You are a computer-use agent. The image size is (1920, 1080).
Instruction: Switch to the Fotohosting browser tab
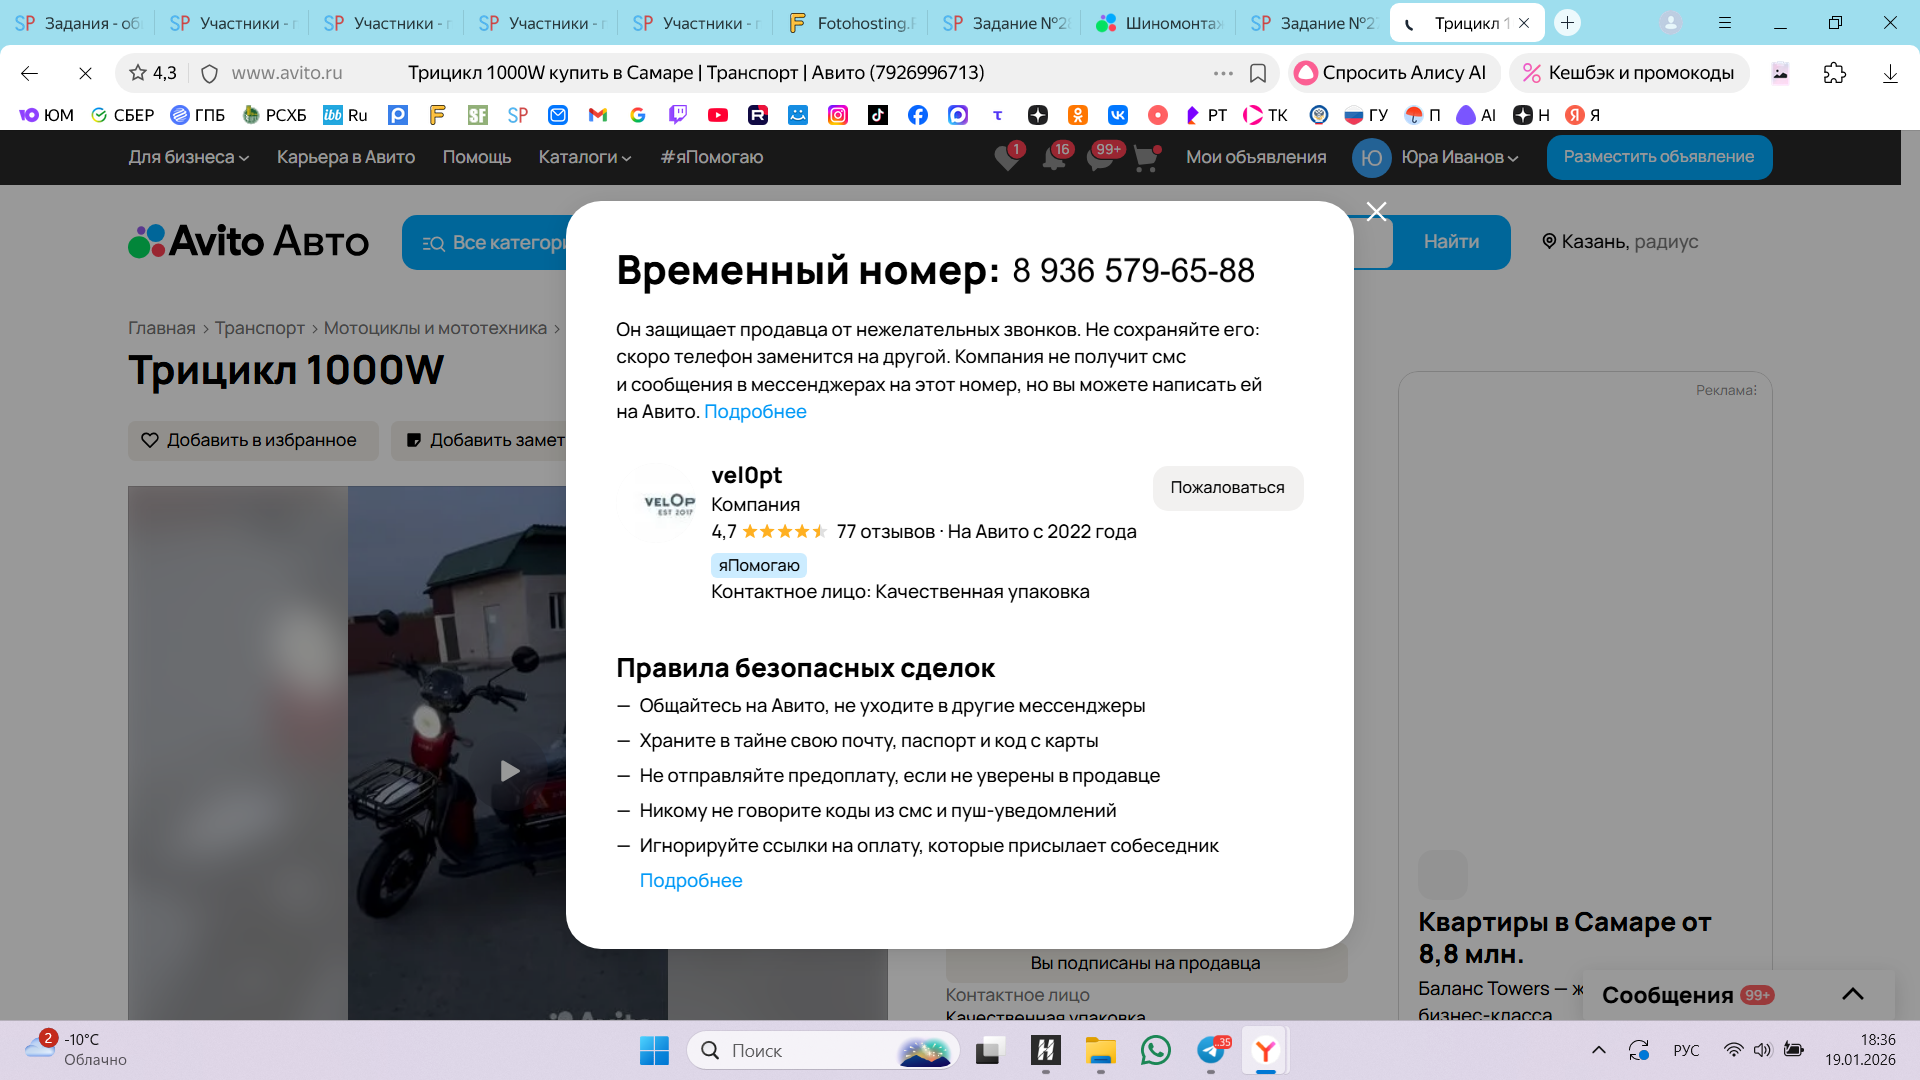point(852,23)
